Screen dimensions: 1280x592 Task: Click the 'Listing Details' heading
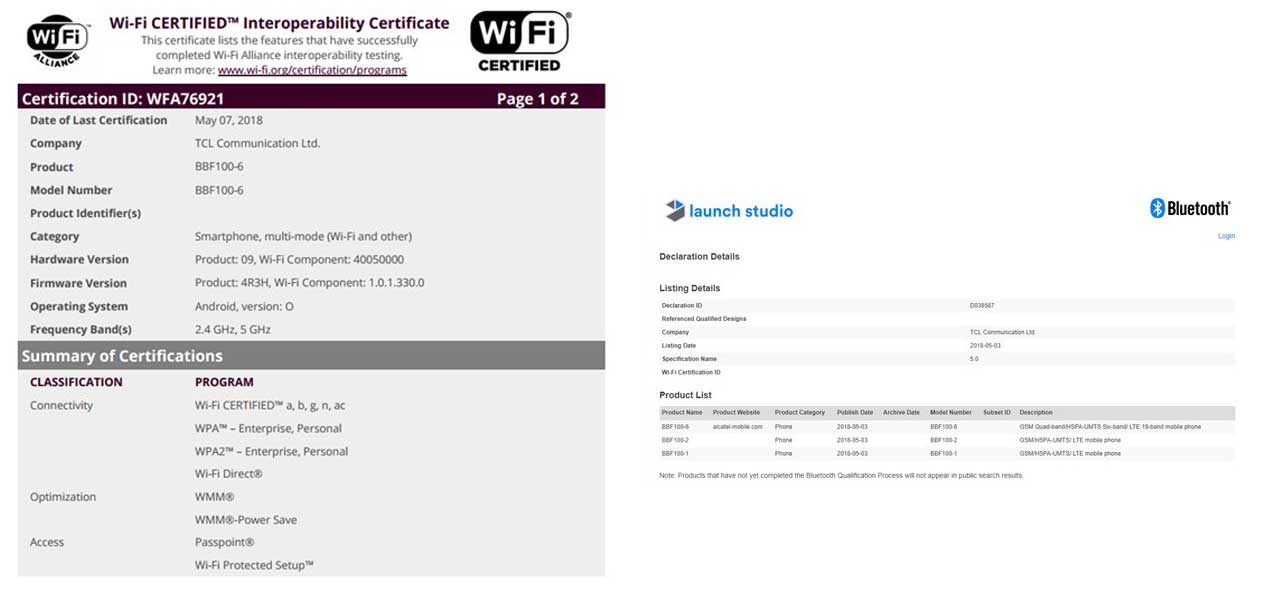tap(690, 288)
